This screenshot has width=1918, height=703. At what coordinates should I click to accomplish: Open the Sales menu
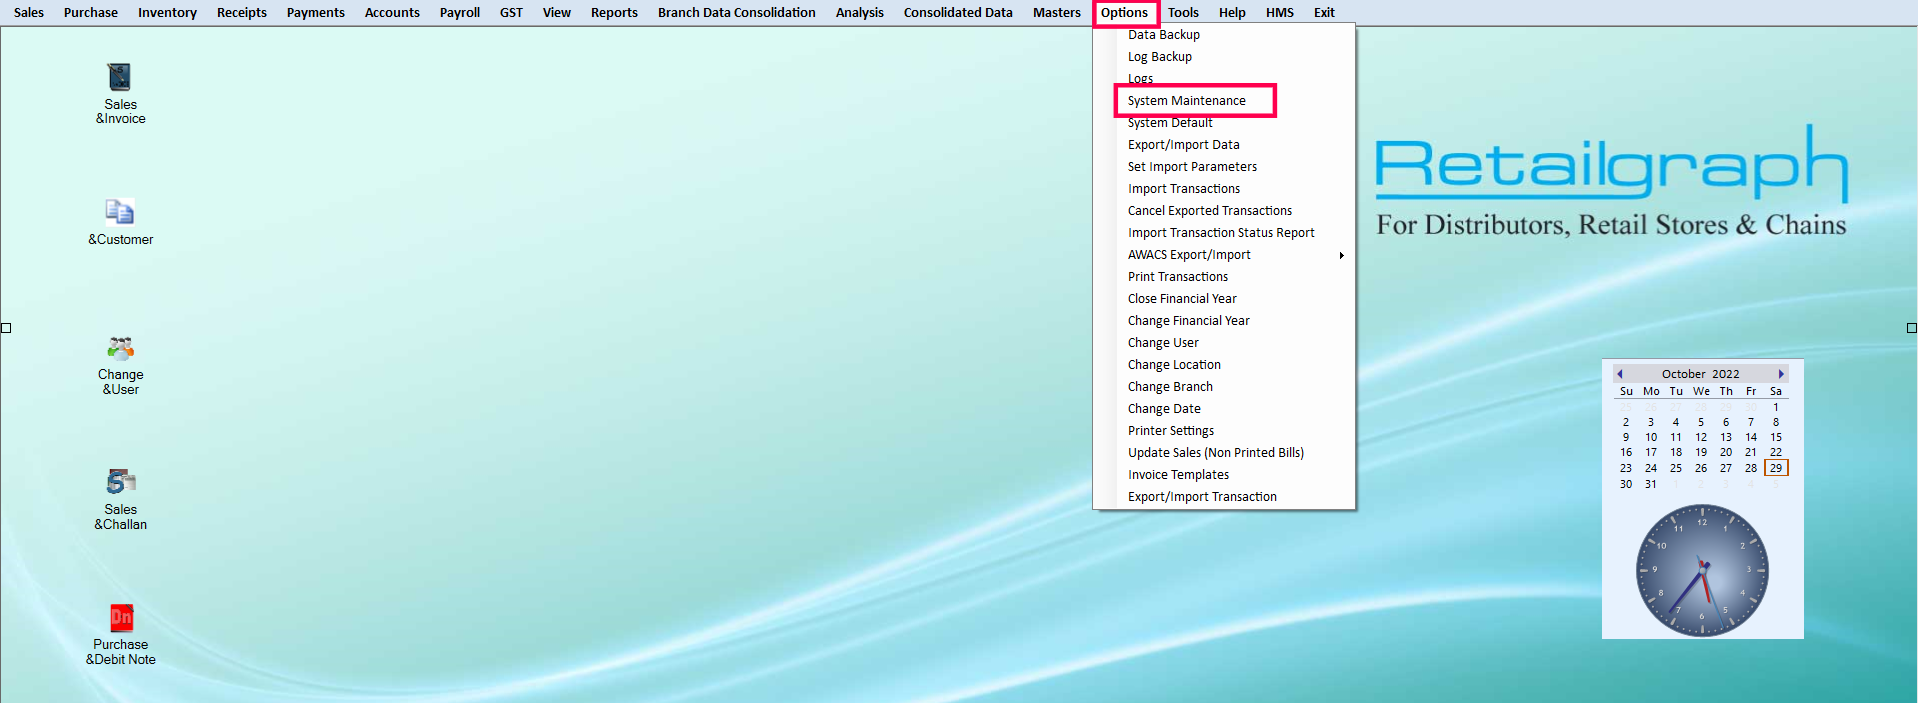click(x=29, y=13)
